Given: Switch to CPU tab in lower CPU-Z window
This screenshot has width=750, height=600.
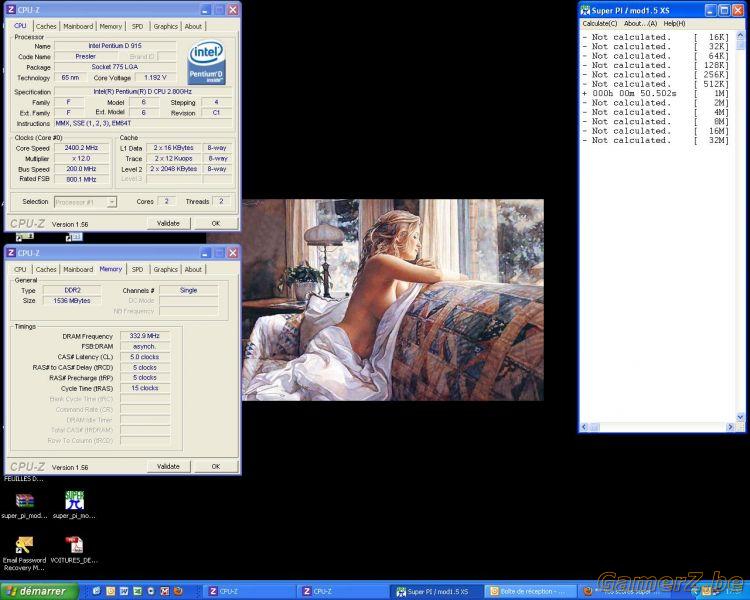Looking at the screenshot, I should (x=20, y=269).
